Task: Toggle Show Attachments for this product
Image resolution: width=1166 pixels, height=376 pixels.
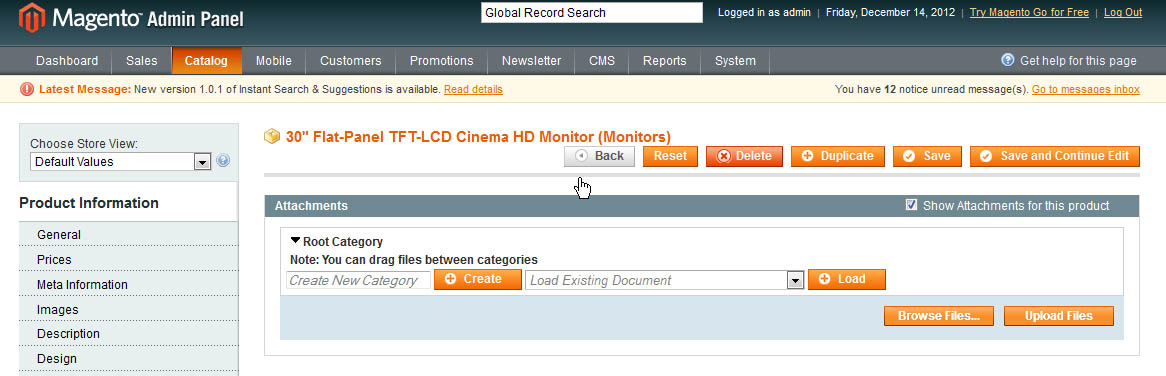Action: point(911,205)
